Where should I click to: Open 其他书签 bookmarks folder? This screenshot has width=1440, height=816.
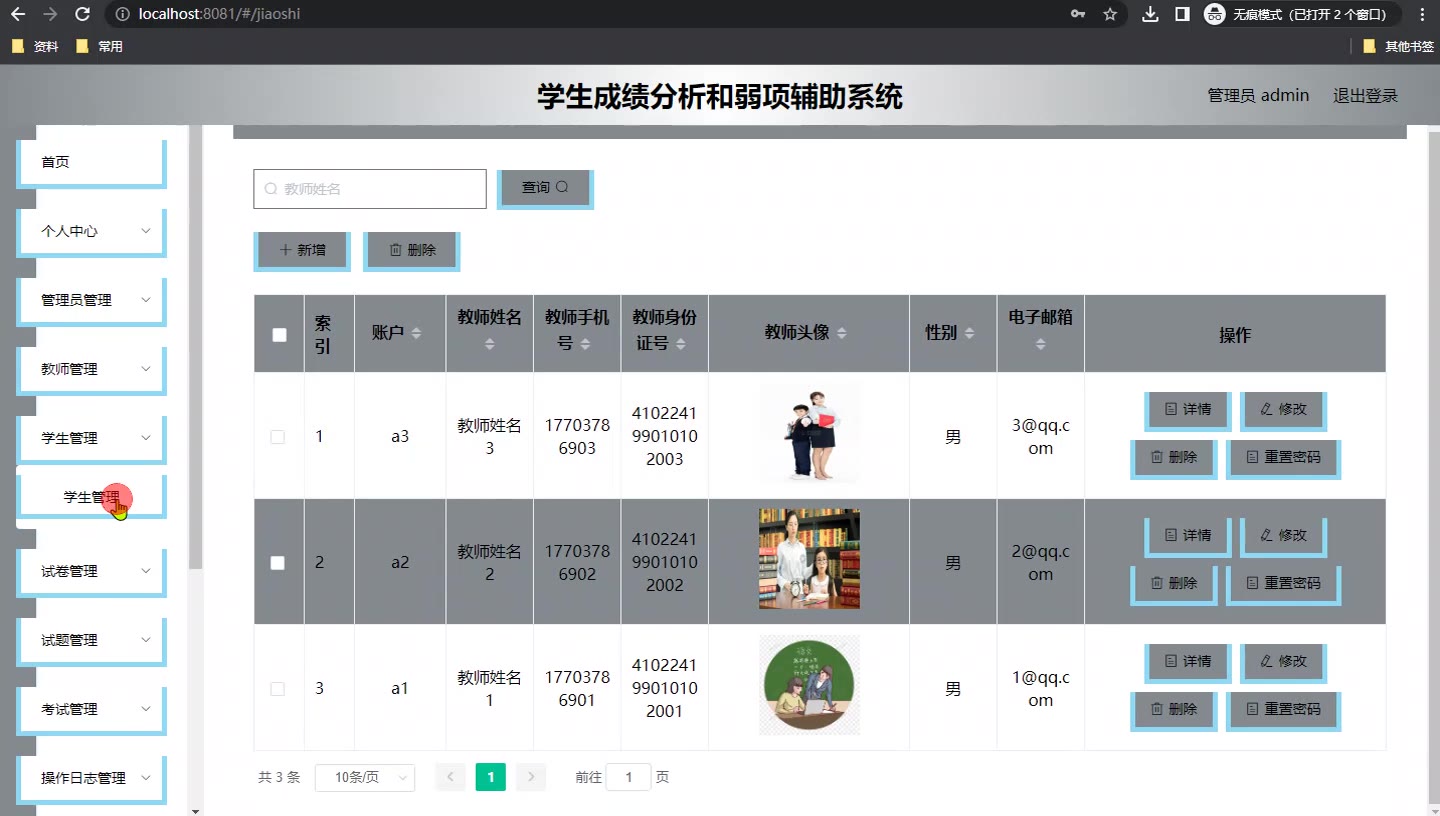1398,46
